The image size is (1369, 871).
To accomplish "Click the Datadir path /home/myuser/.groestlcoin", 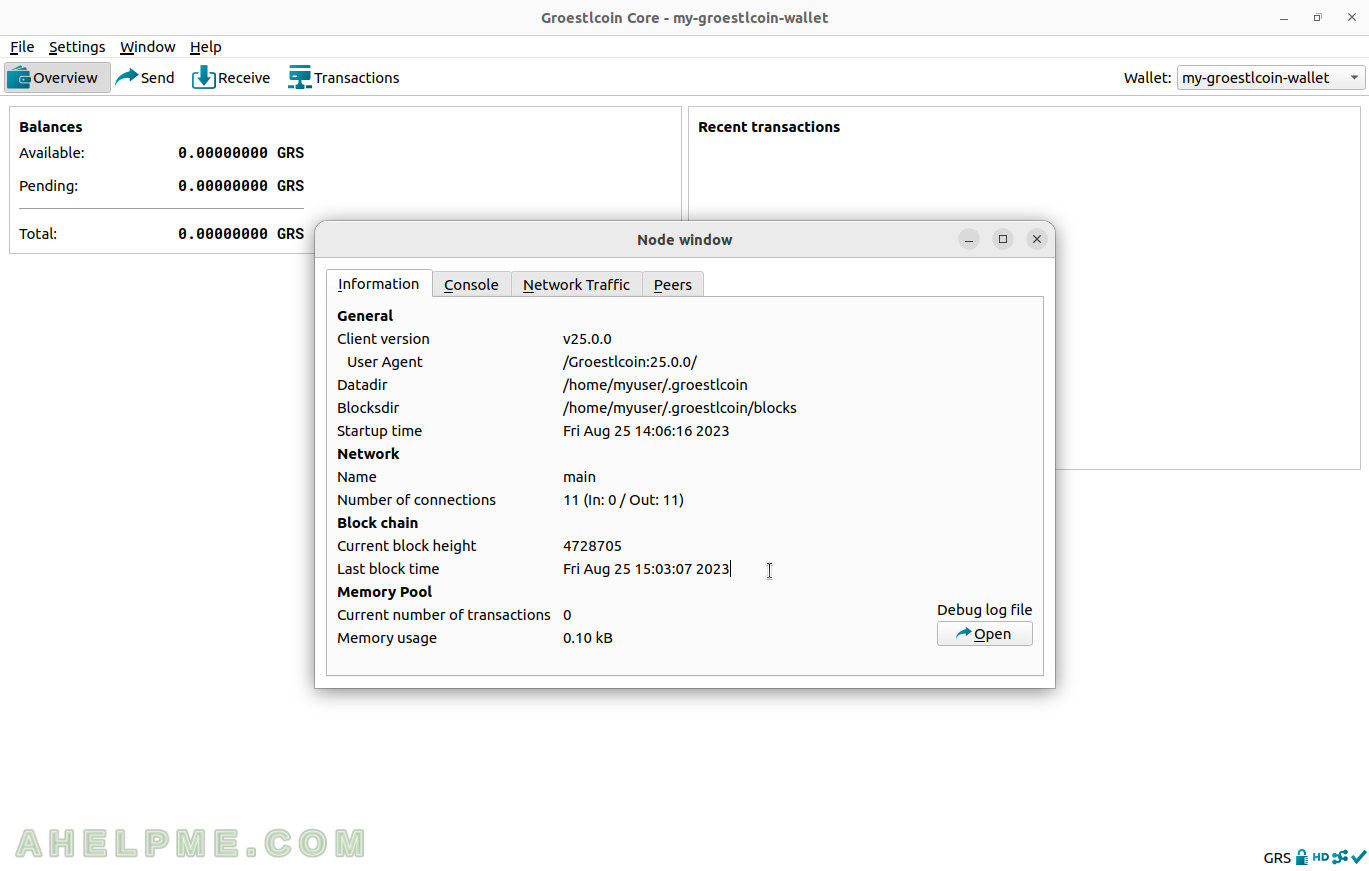I will (655, 384).
